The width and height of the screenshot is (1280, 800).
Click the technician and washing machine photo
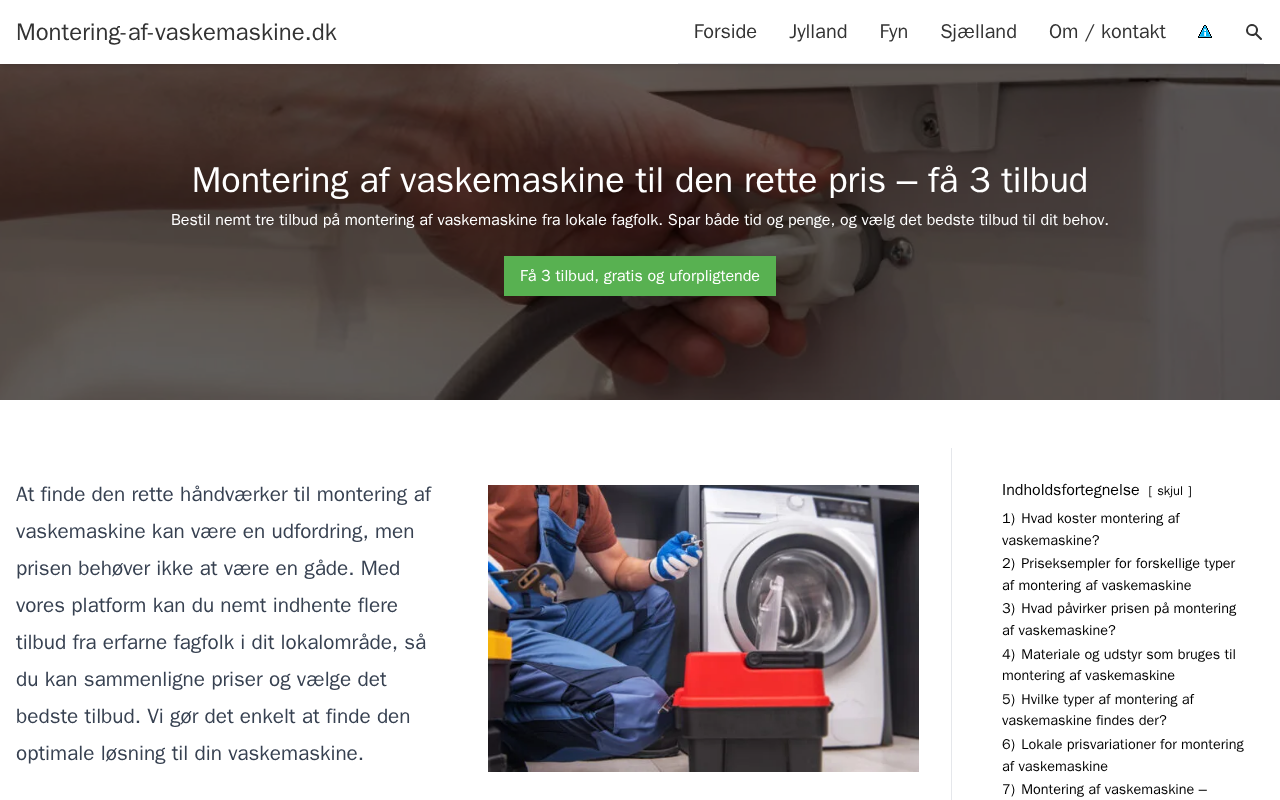[x=703, y=628]
